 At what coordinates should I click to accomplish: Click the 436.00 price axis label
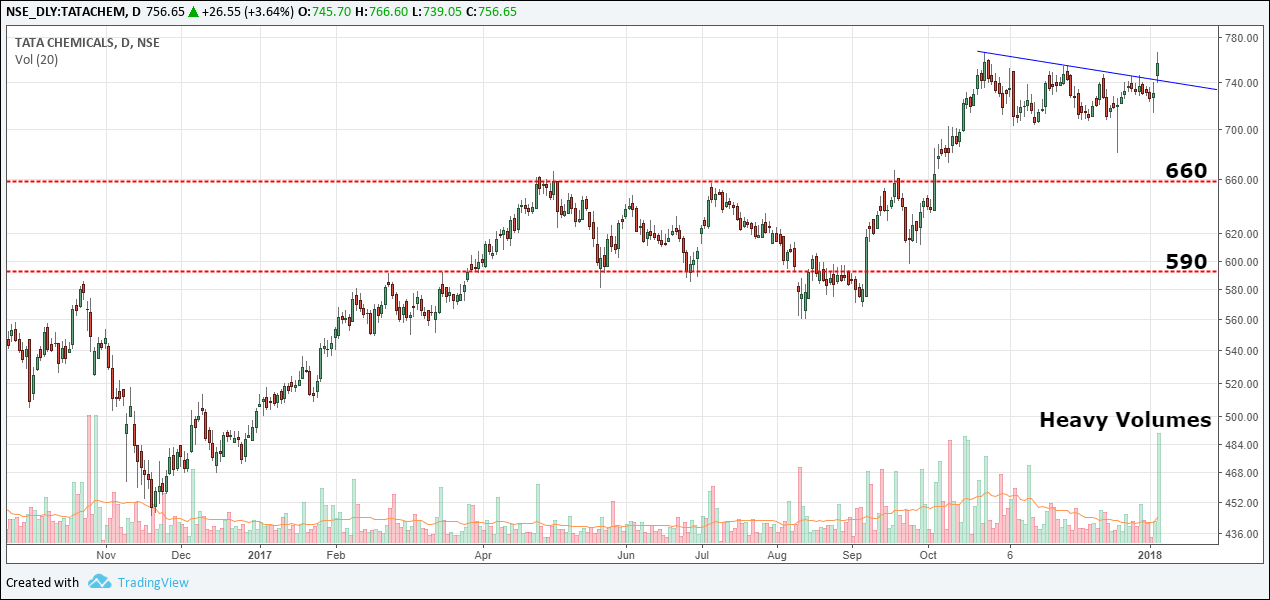click(1242, 534)
